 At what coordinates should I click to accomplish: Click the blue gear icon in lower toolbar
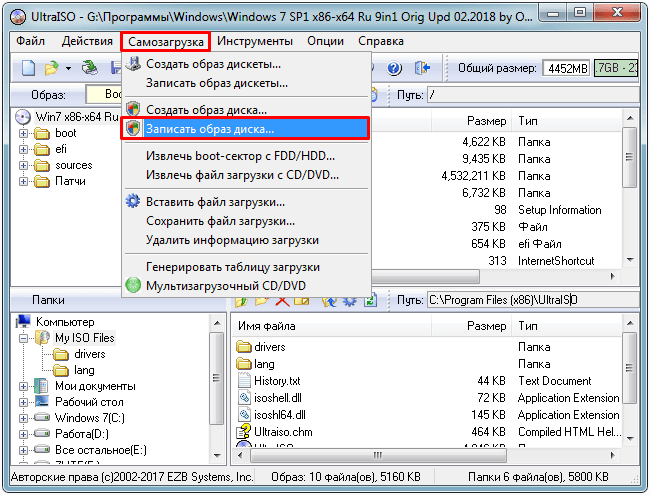click(349, 301)
